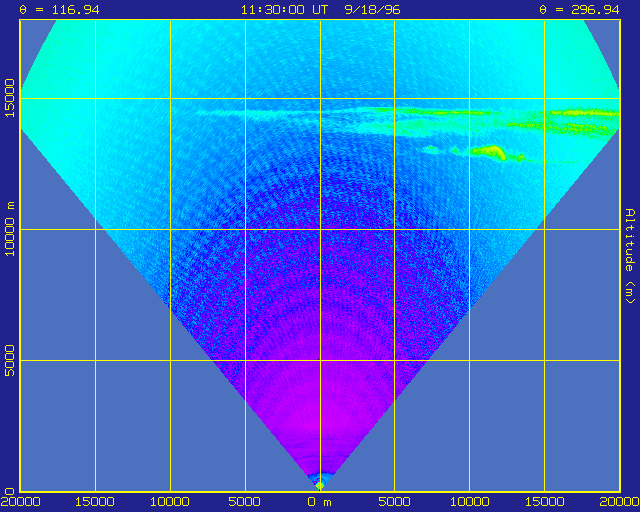Click the 10000 m altitude axis label
Screen dimensions: 640x512
[x=9, y=229]
